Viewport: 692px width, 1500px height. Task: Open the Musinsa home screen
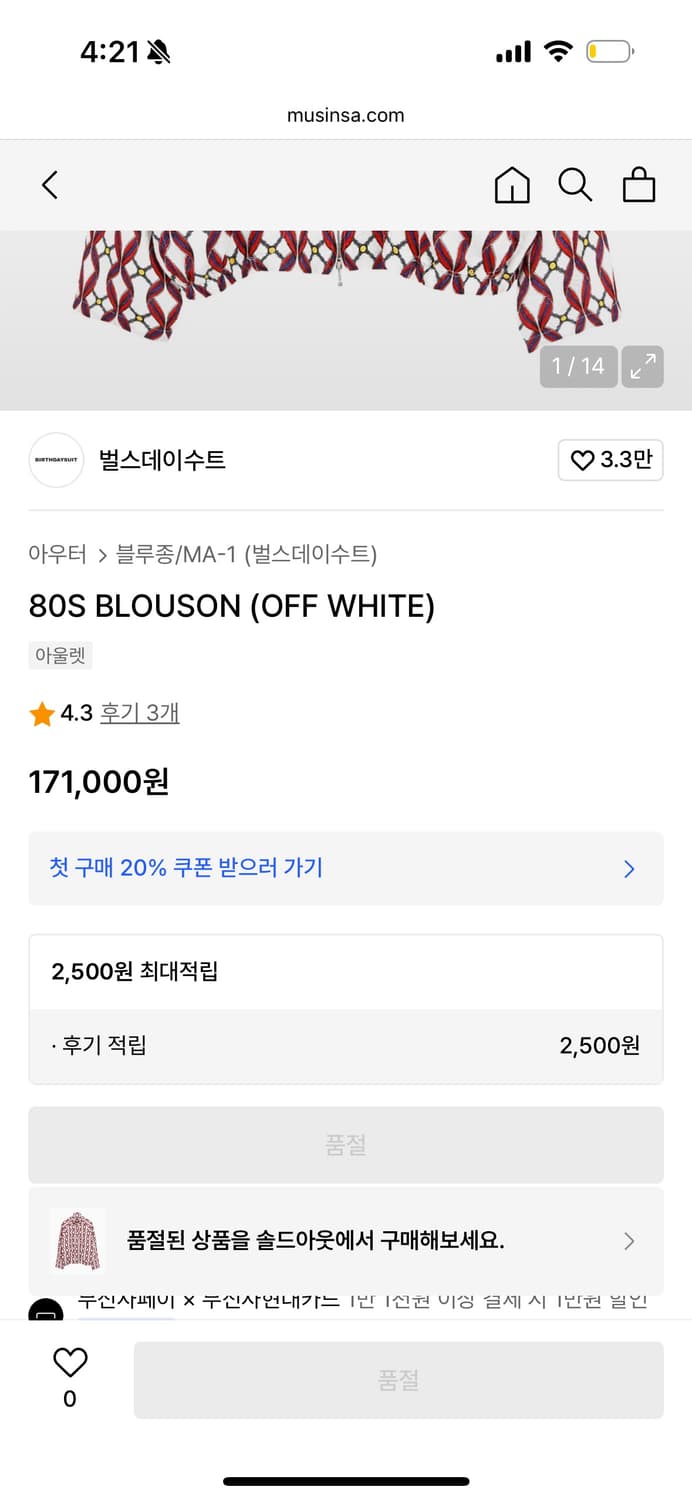512,185
